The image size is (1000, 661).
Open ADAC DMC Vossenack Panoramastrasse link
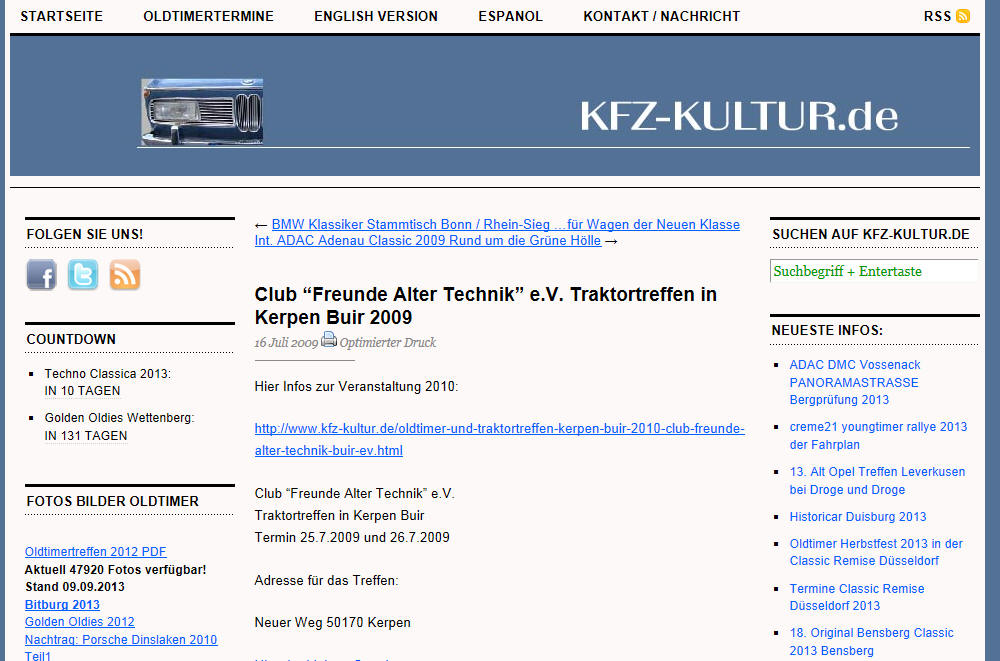(855, 382)
